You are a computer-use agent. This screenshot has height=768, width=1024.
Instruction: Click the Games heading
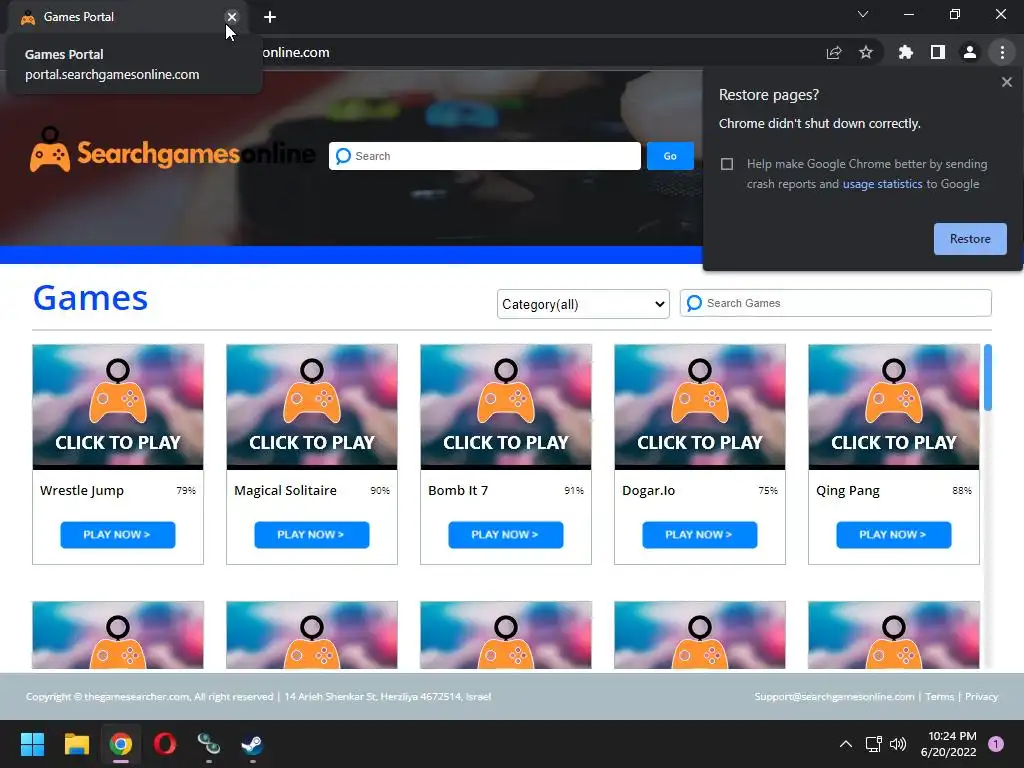click(90, 298)
